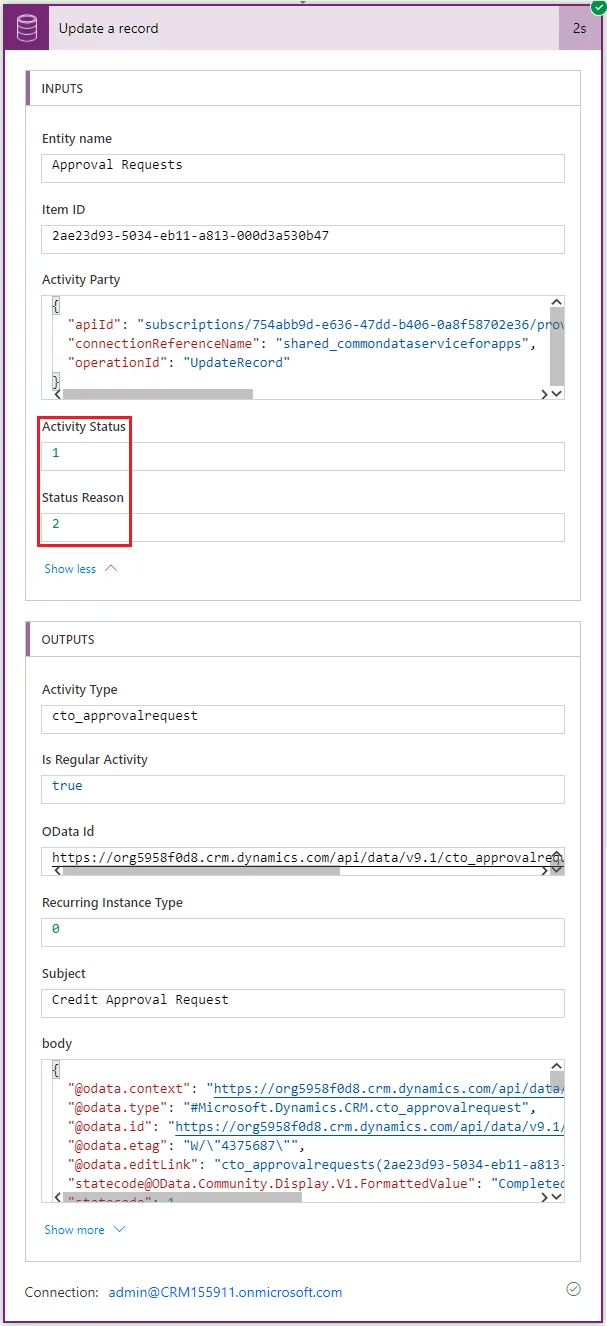Click the Activity Party label
The image size is (607, 1326).
[81, 280]
